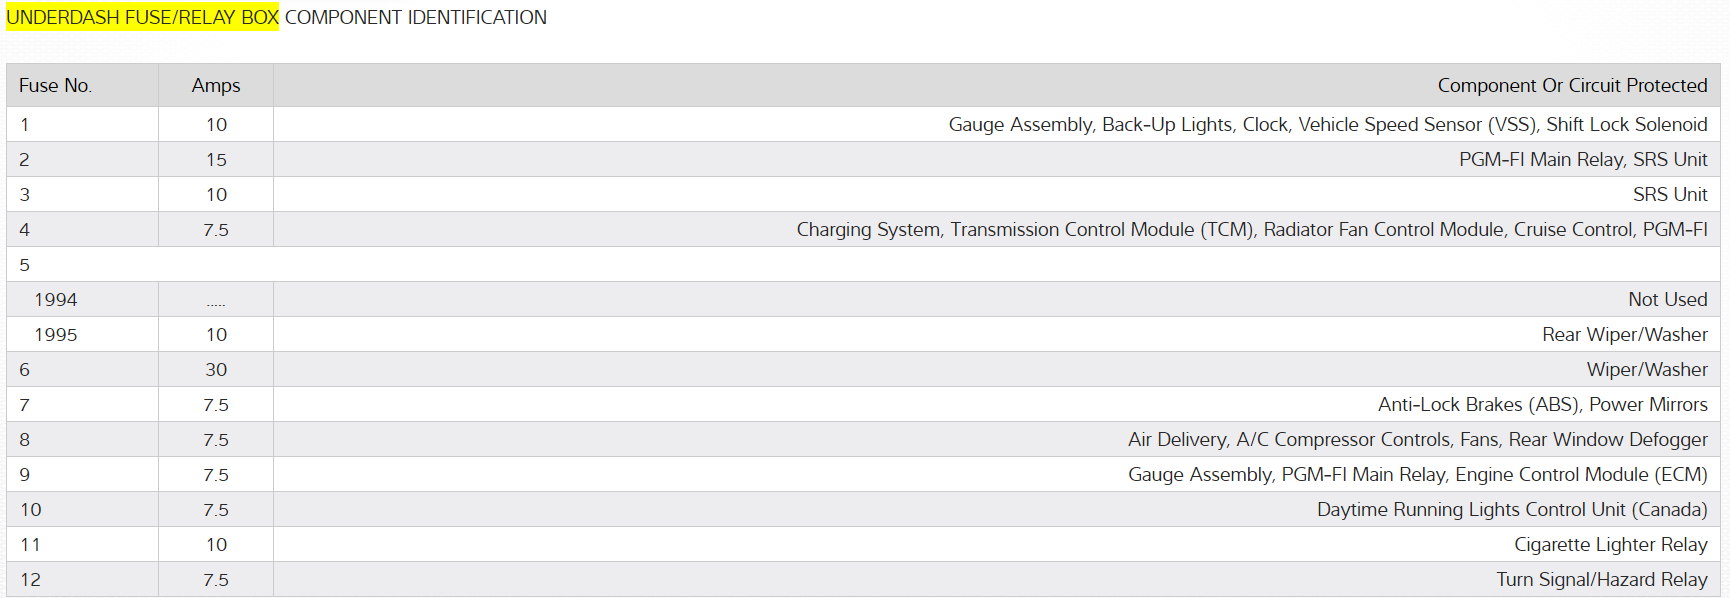
Task: Click the "Cigarette Lighter Relay" entry
Action: click(1610, 545)
